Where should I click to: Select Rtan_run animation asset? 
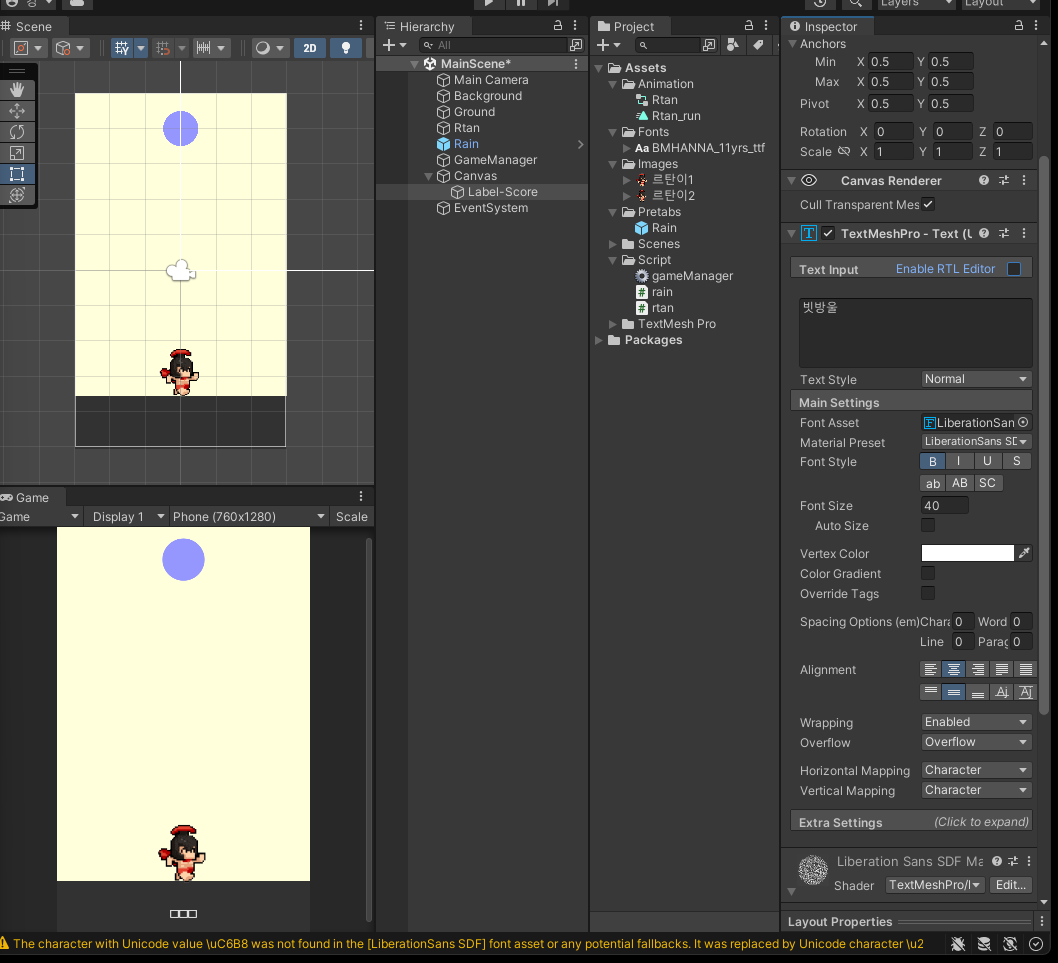pos(676,116)
